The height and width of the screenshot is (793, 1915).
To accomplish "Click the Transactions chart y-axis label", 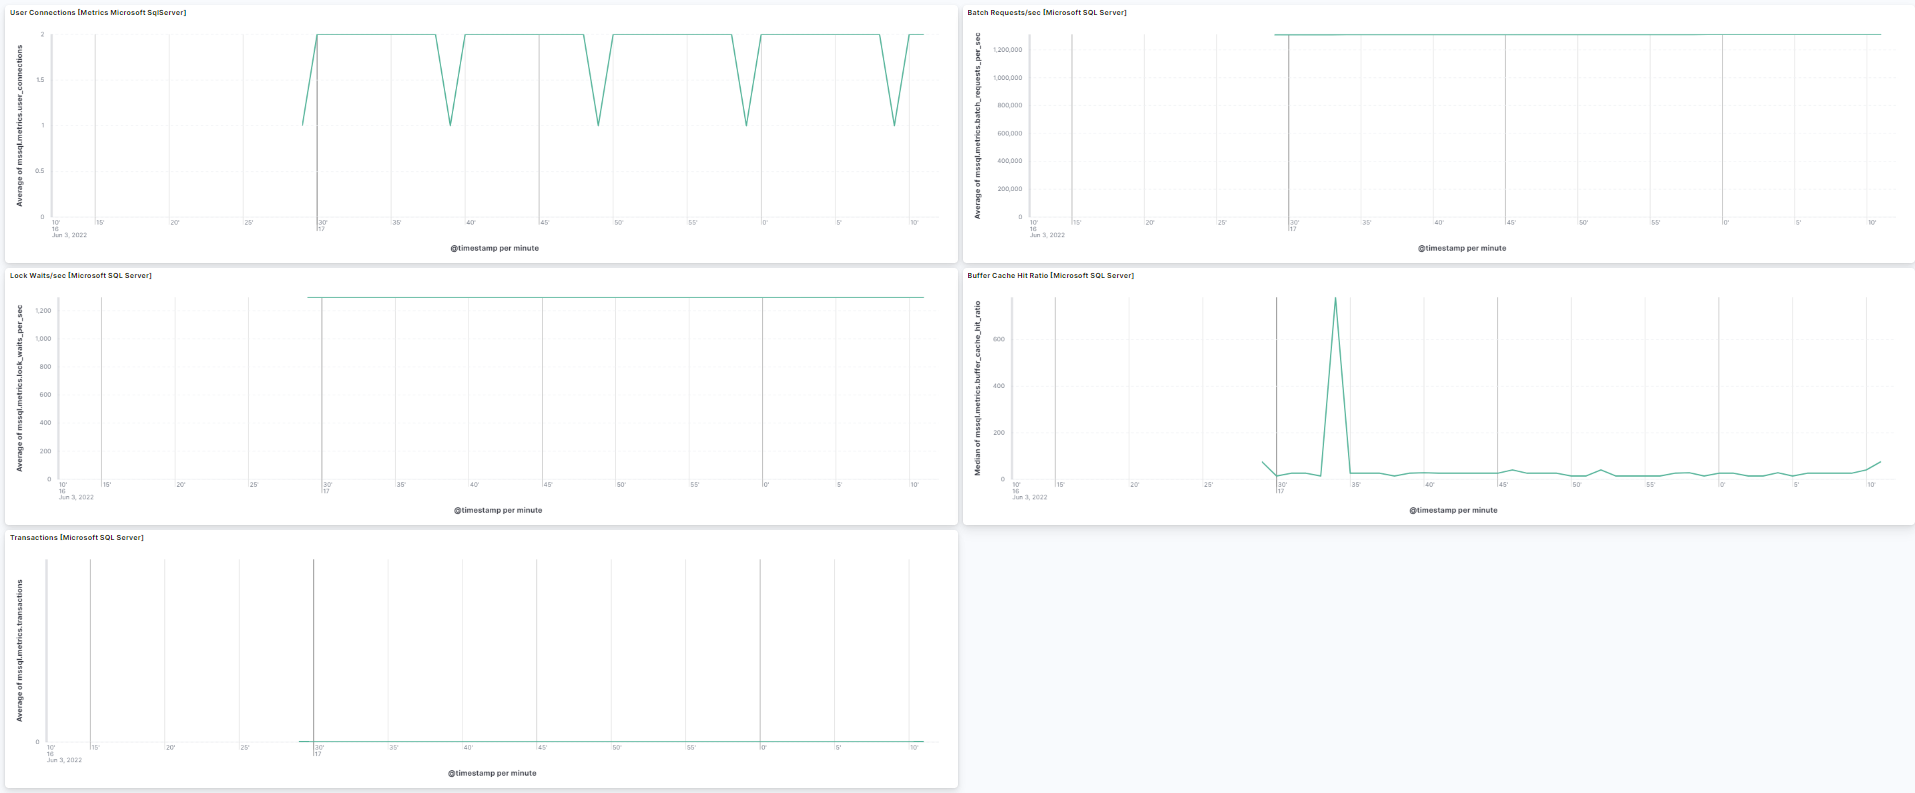I will [x=19, y=650].
